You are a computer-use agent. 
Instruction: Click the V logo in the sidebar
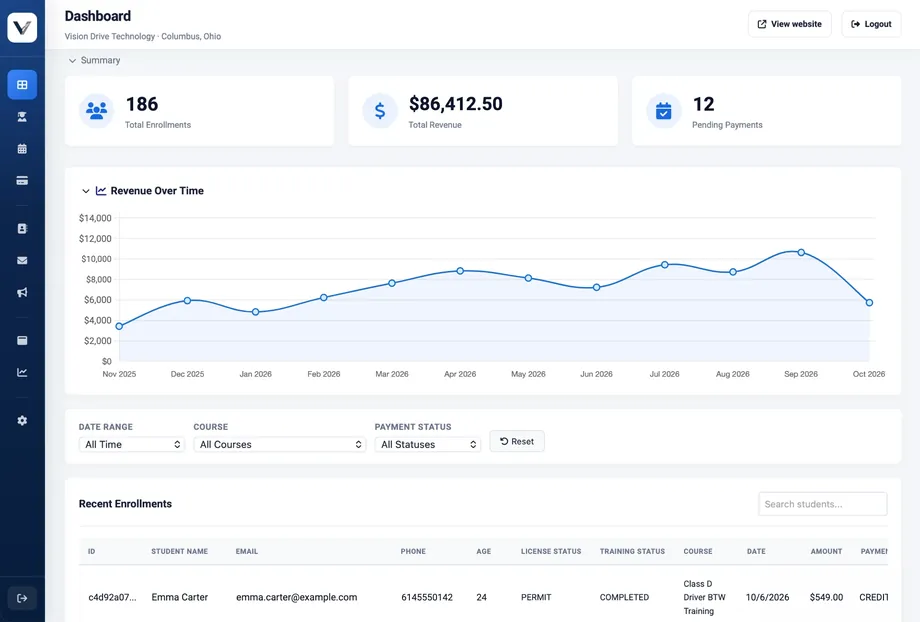pos(22,27)
